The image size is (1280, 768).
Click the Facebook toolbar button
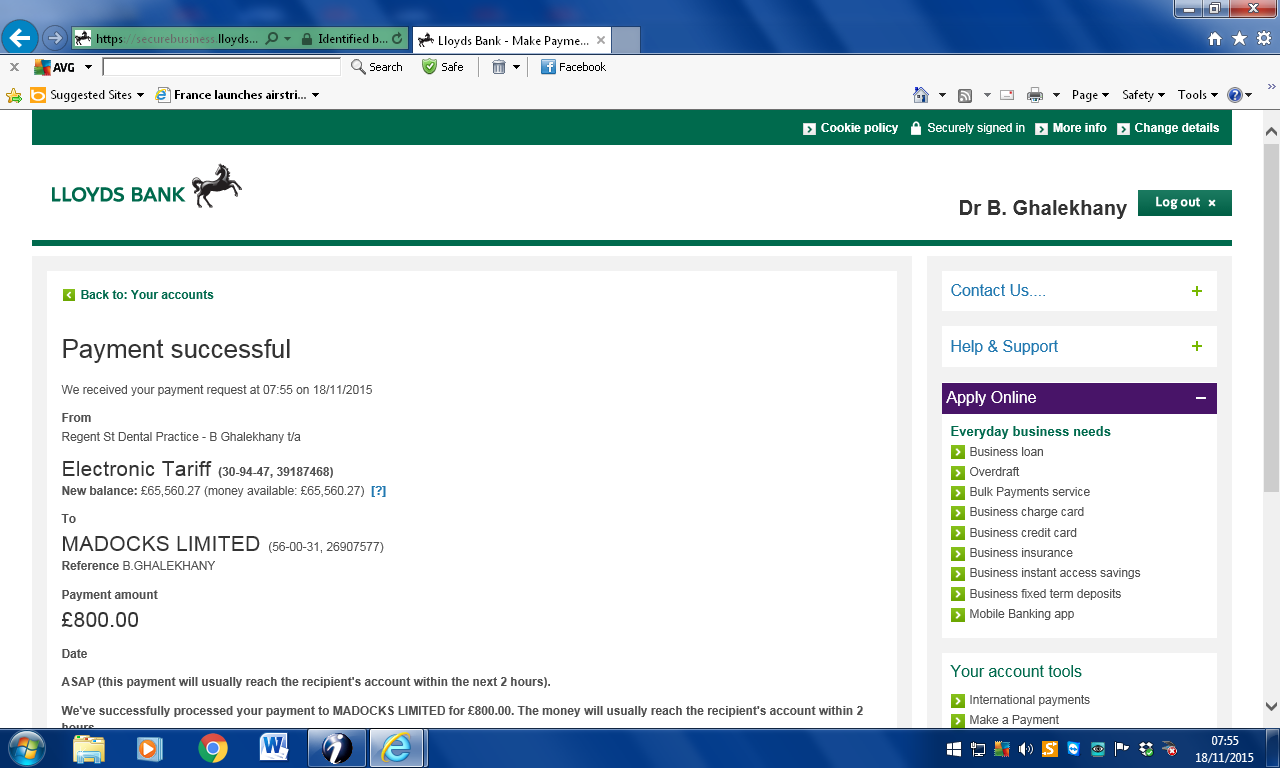point(573,67)
